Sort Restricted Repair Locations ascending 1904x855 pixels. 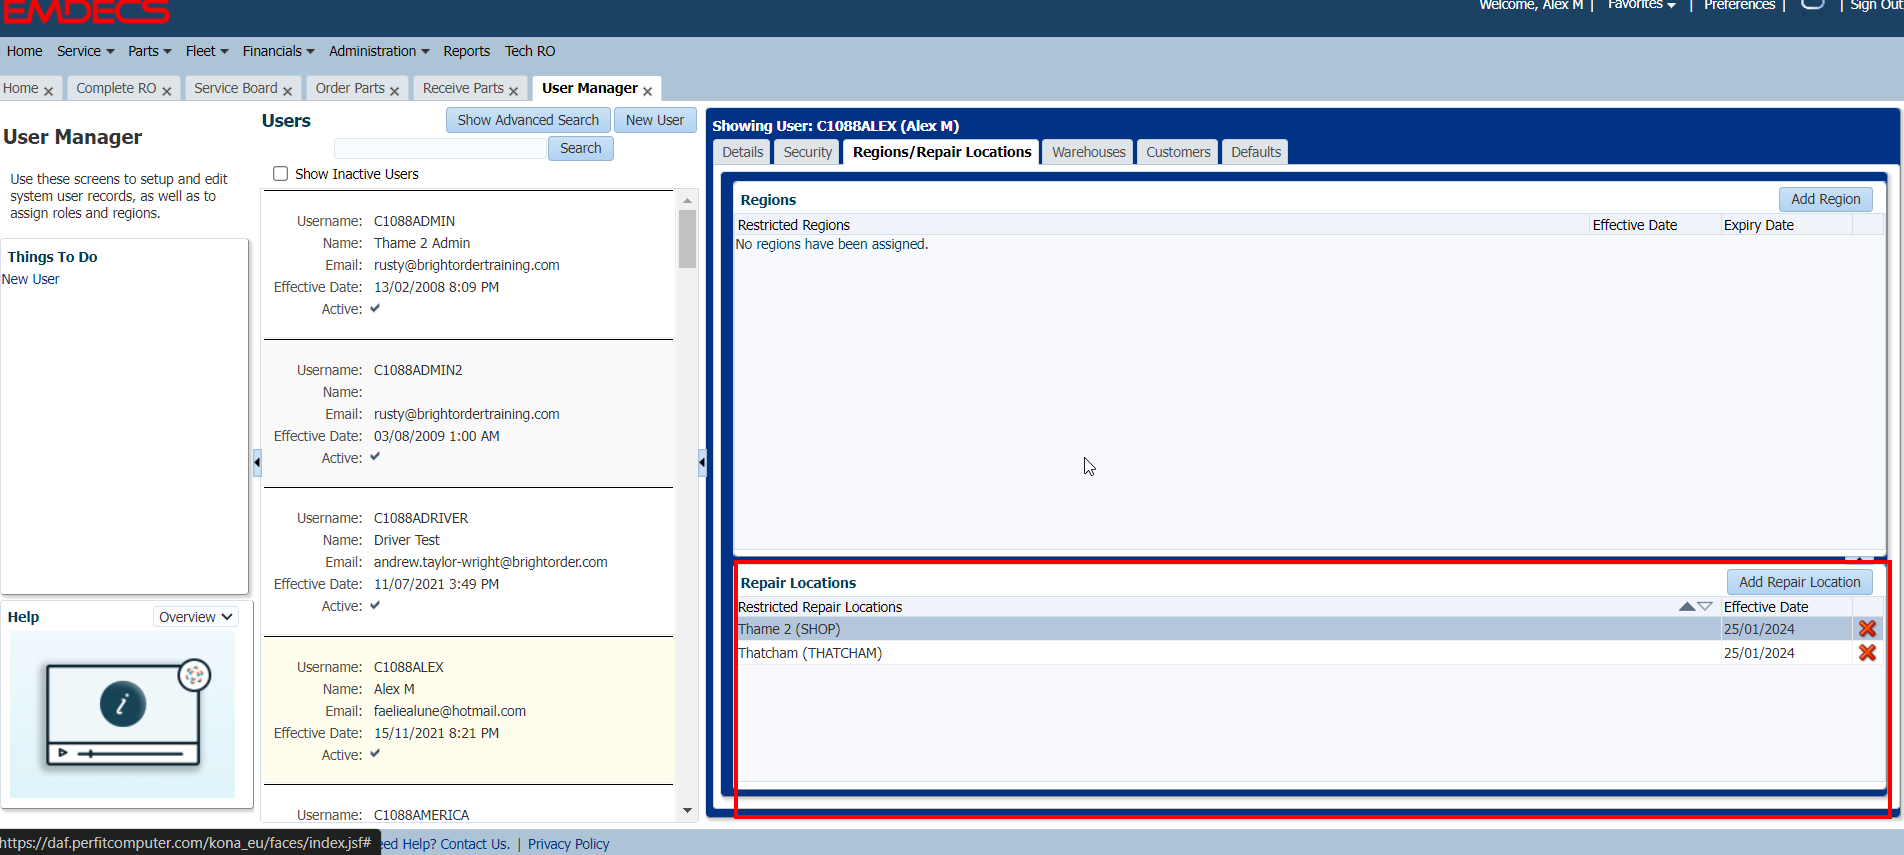click(x=1687, y=607)
